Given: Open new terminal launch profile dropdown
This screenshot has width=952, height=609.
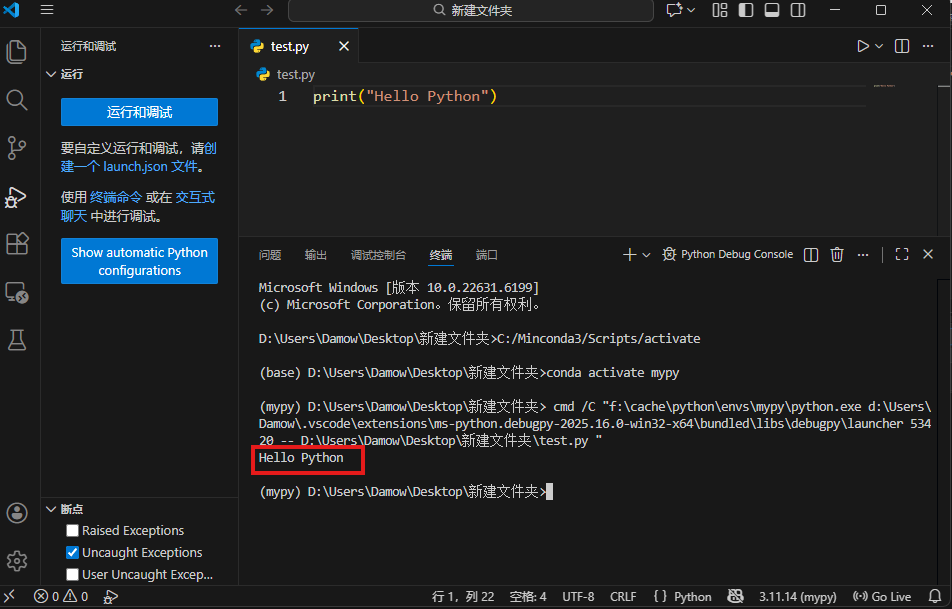Looking at the screenshot, I should click(647, 255).
